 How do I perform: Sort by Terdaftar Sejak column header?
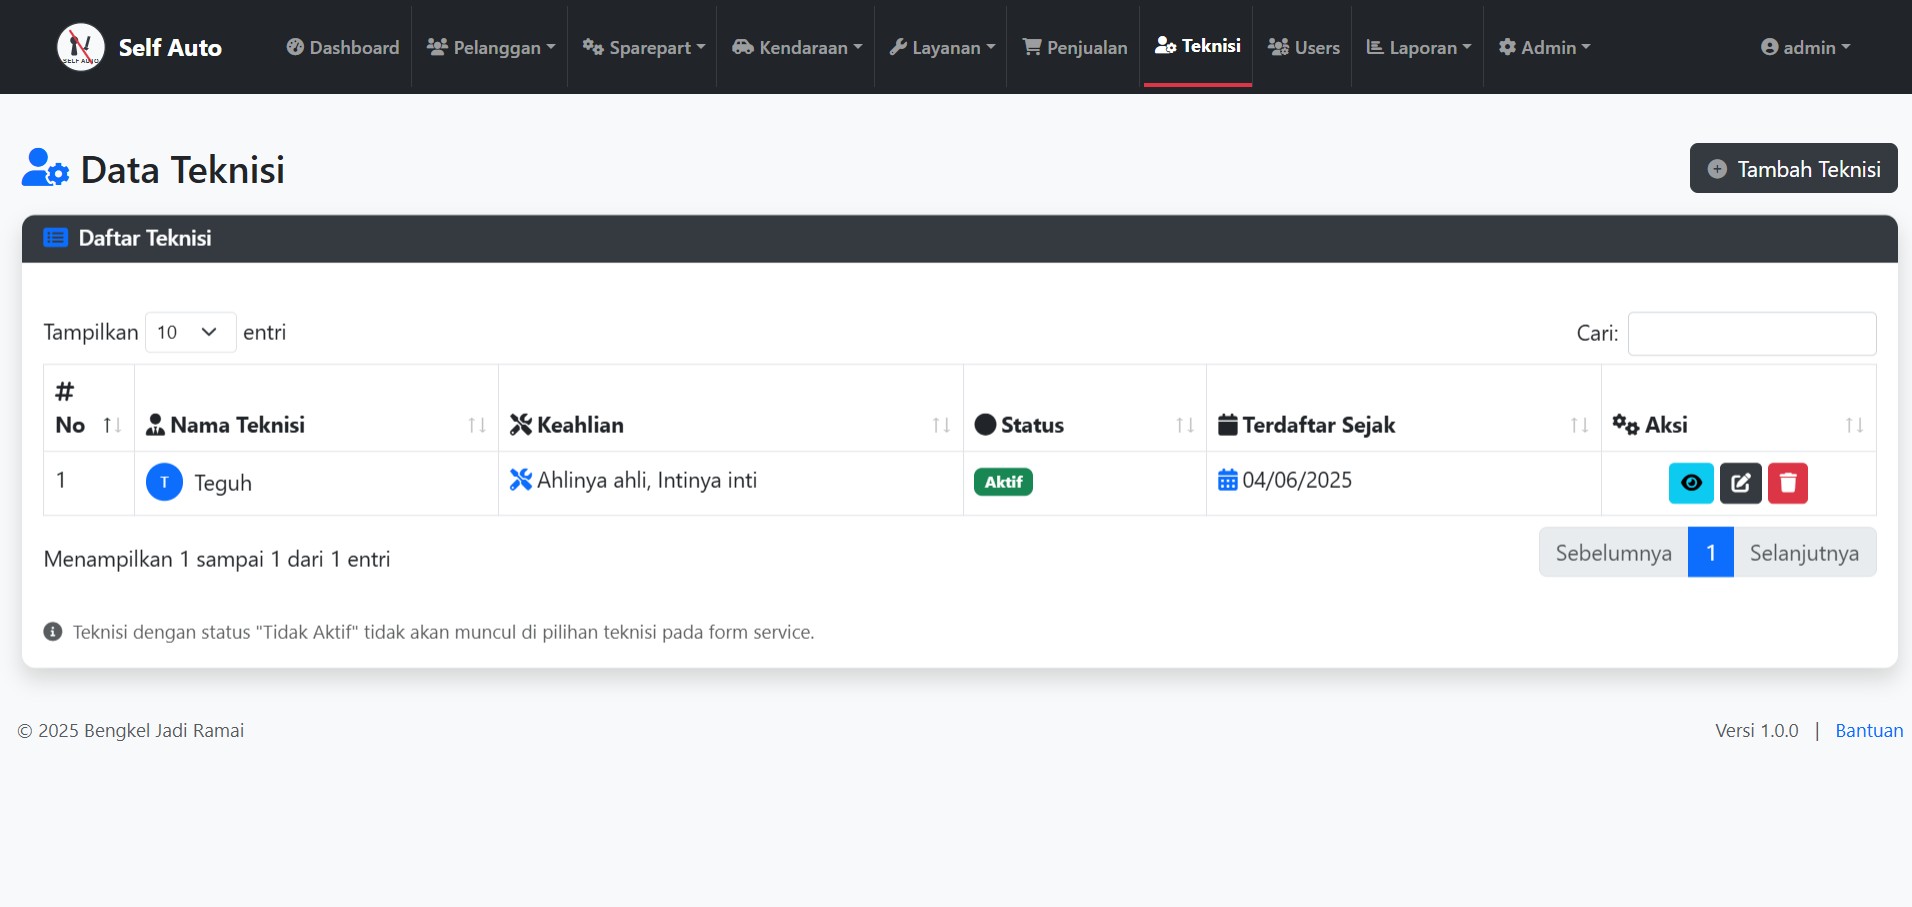point(1403,408)
